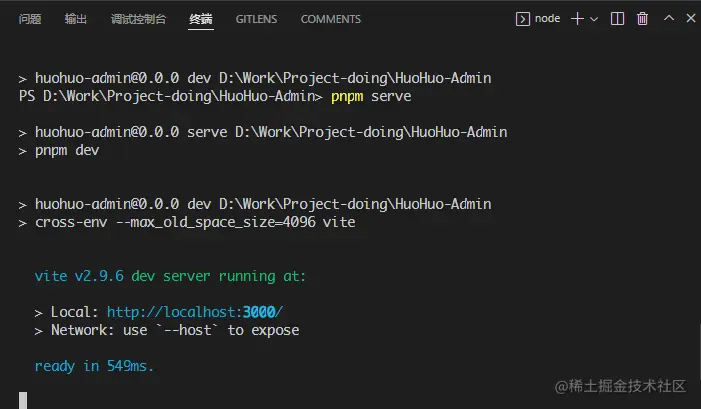Click the 'Network: use --host to expose' line

[x=167, y=330]
